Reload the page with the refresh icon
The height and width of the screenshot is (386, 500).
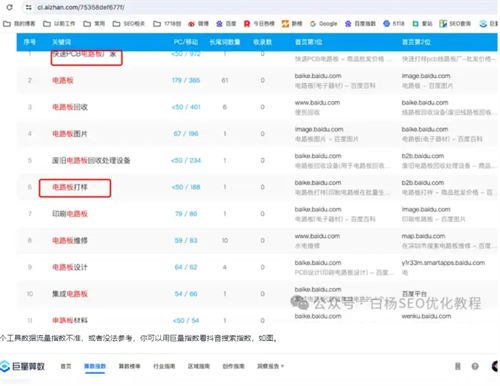10,7
